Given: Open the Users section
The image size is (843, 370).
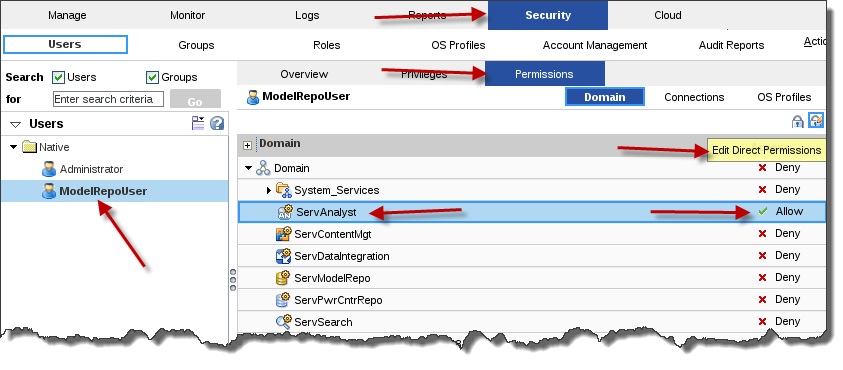Looking at the screenshot, I should coord(65,45).
